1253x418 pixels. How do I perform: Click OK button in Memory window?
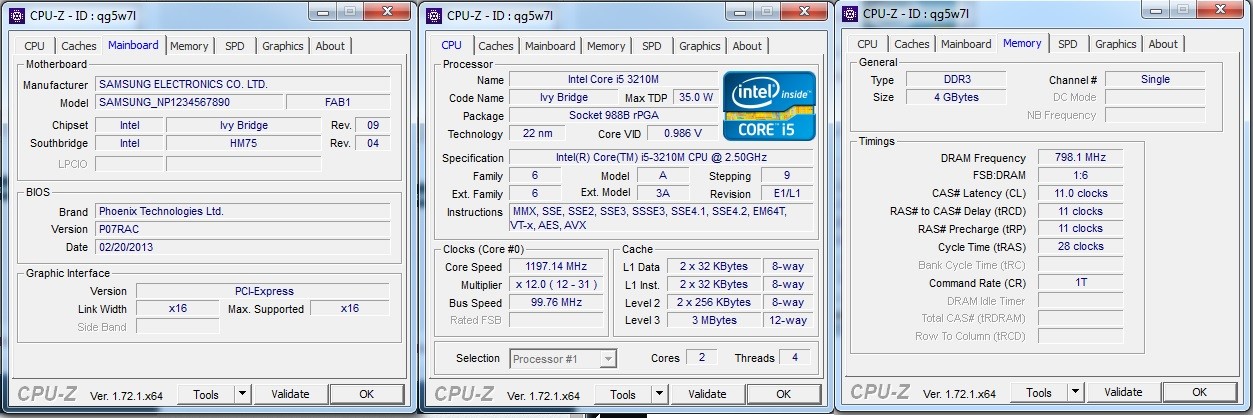(x=1199, y=392)
